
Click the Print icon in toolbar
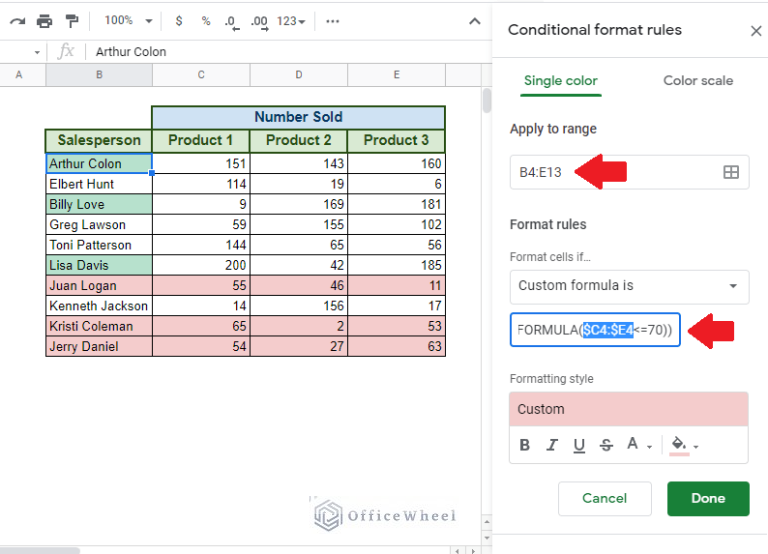tap(44, 21)
